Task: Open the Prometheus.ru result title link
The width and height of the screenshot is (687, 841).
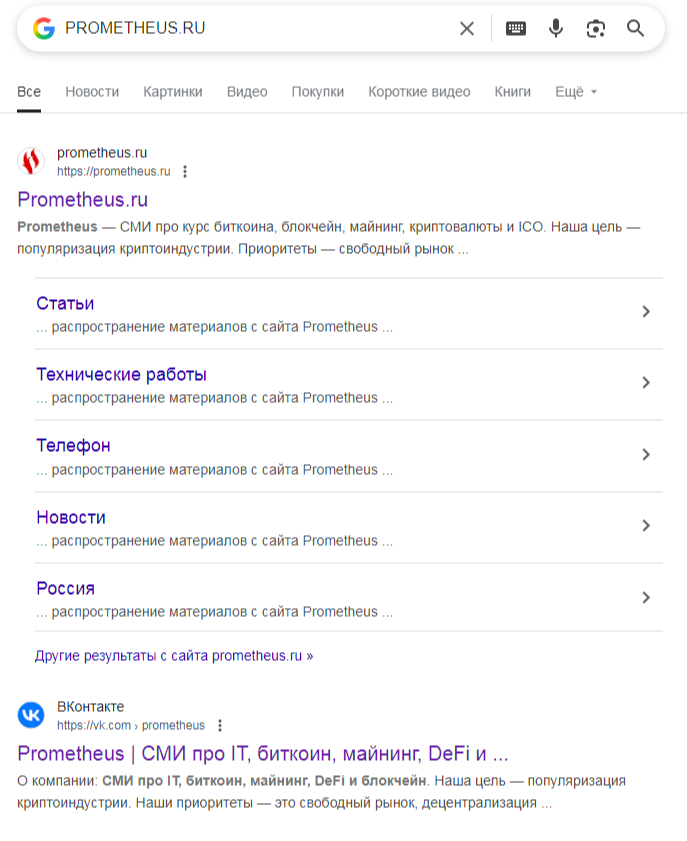Action: coord(82,199)
